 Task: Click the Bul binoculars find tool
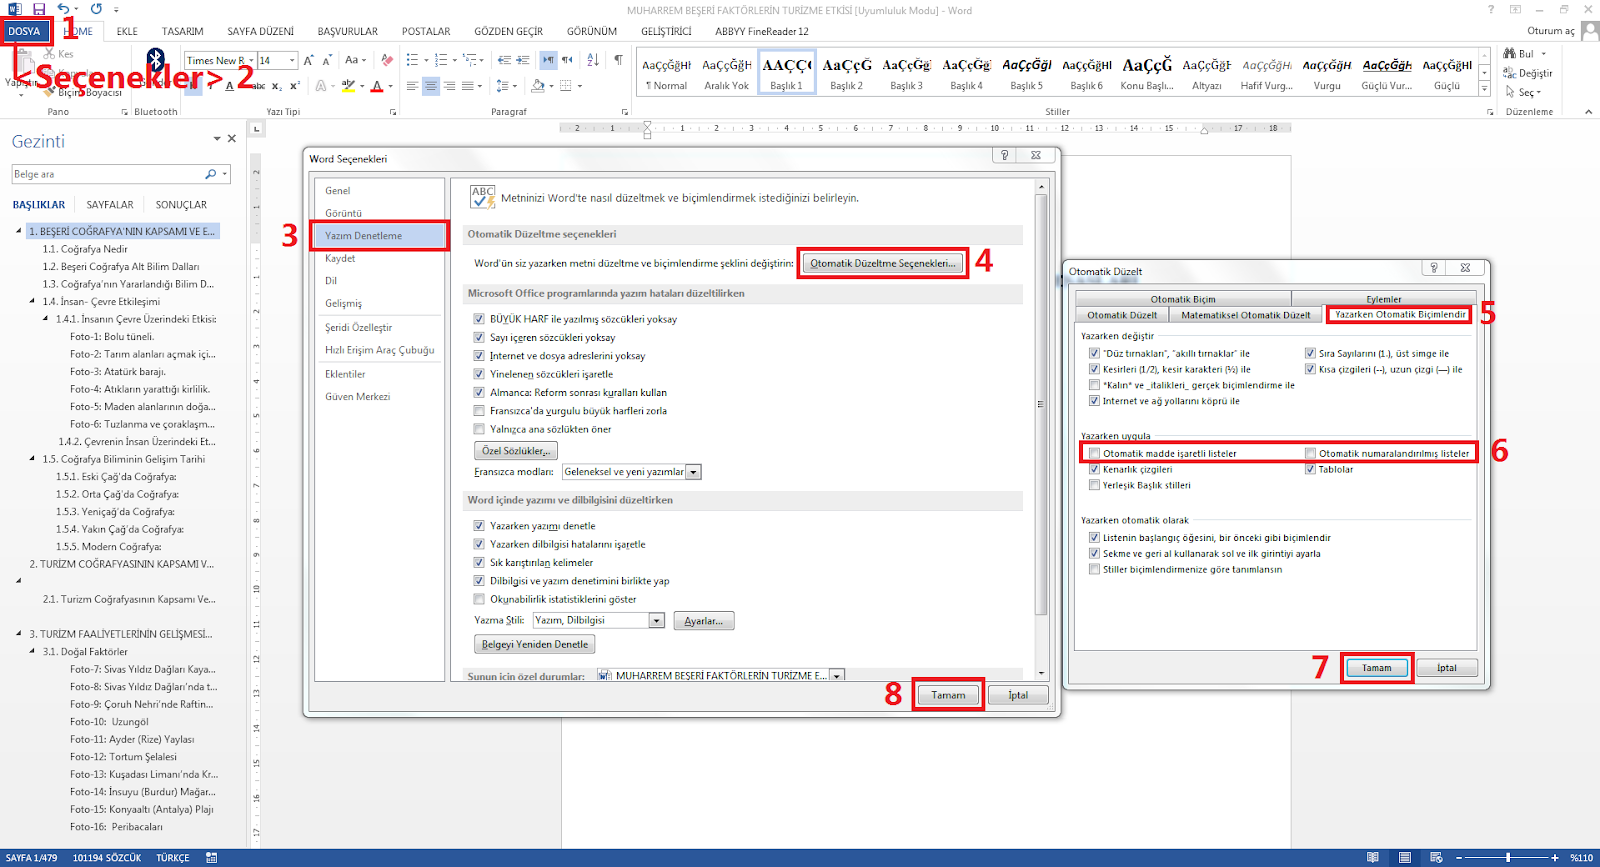[x=1518, y=54]
